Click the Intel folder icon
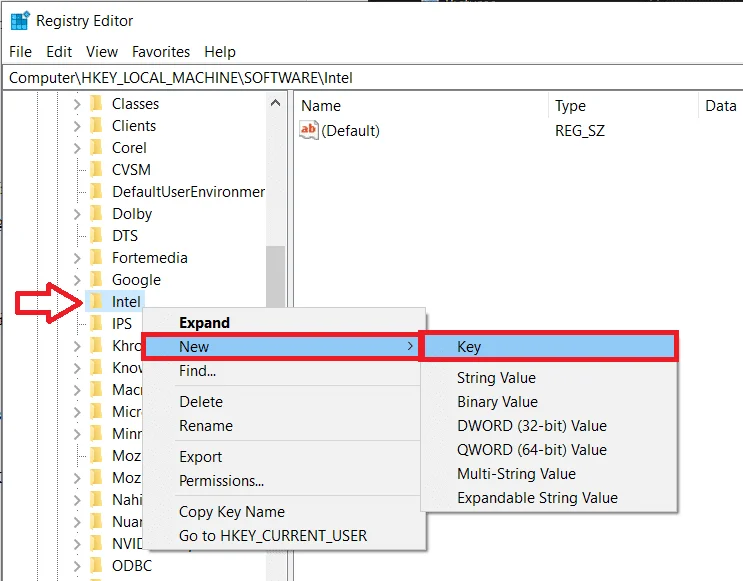The width and height of the screenshot is (743, 581). pos(96,301)
